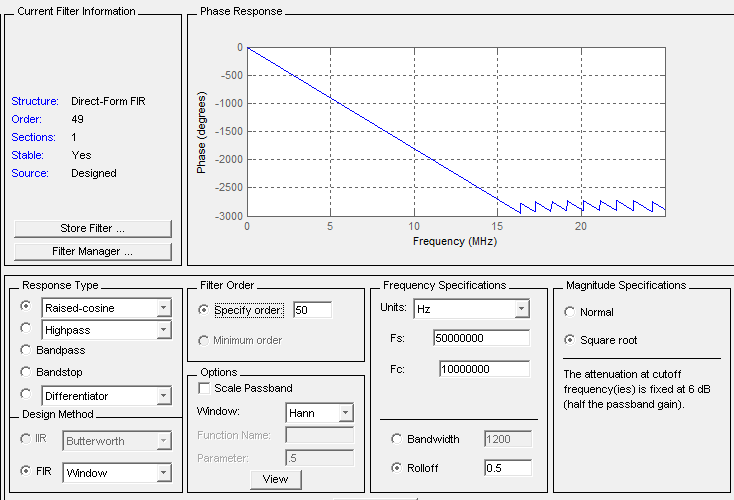The width and height of the screenshot is (734, 500).
Task: Choose the Bandpass response type
Action: [26, 351]
